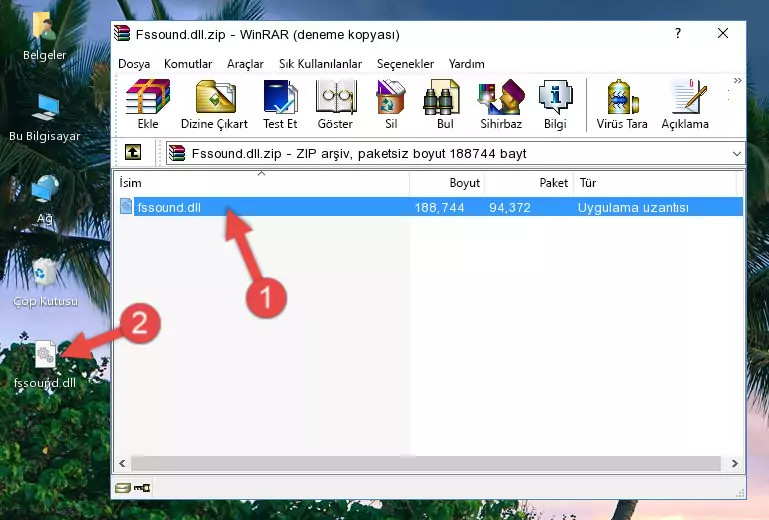Click the 94,372 packed size cell
Image resolution: width=769 pixels, height=520 pixels.
pos(510,208)
